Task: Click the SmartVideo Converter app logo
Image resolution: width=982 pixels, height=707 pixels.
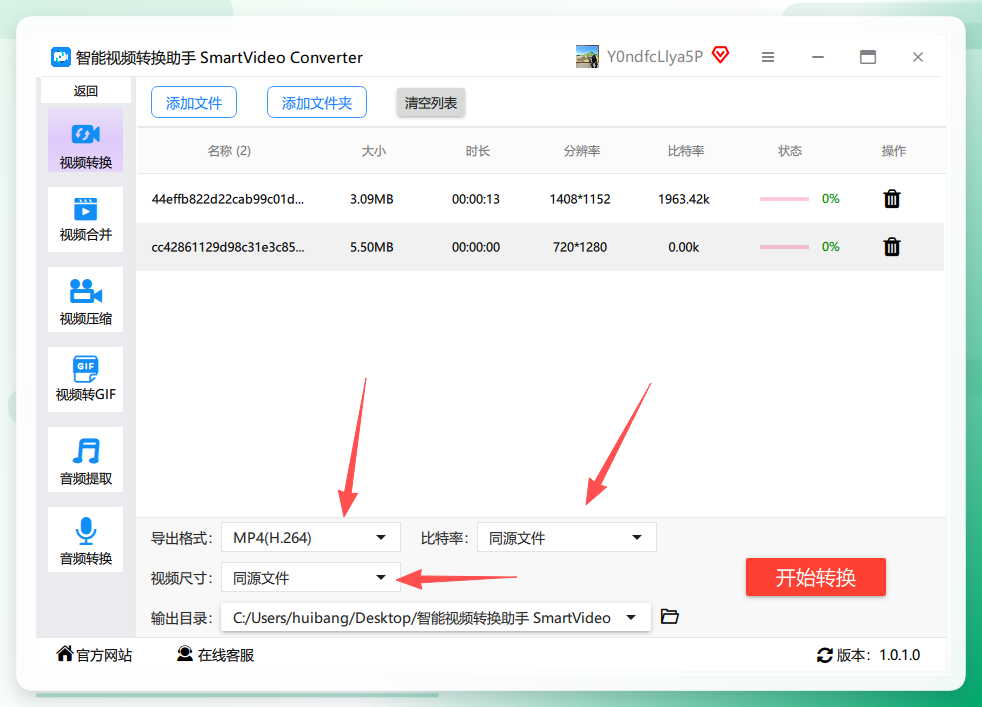Action: tap(61, 57)
